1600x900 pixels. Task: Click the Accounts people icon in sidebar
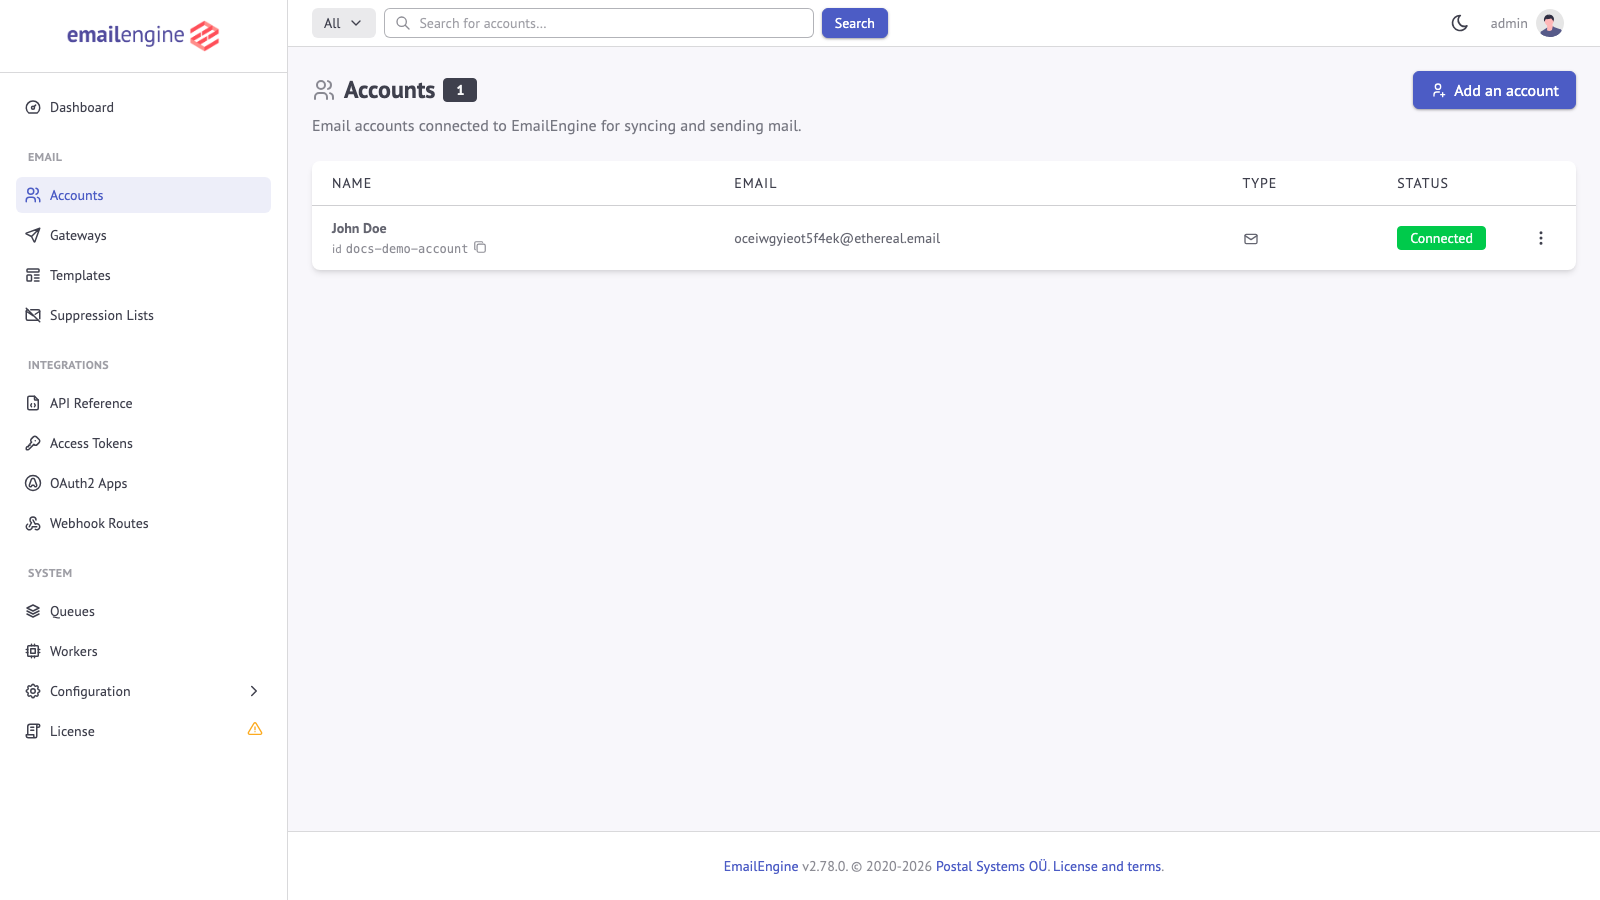tap(33, 195)
